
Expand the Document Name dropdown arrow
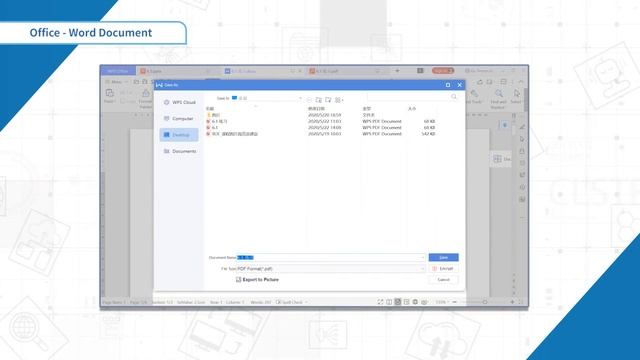point(422,258)
